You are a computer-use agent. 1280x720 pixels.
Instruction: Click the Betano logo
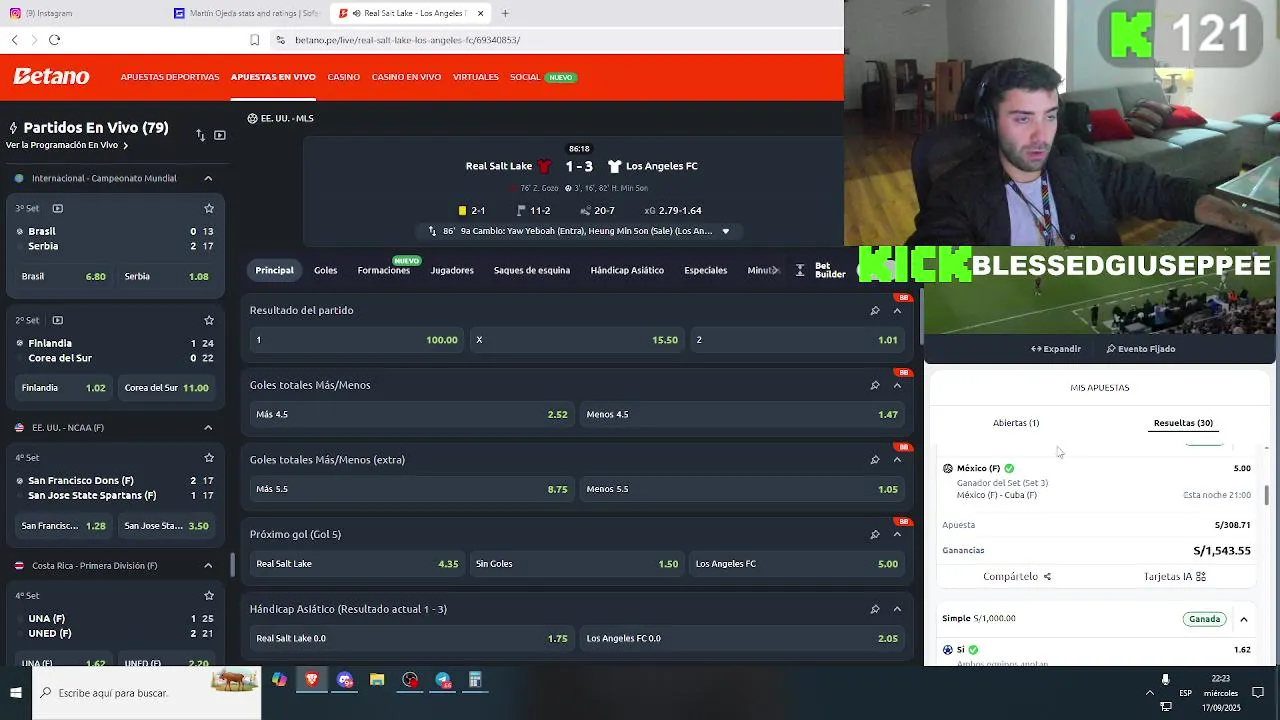point(51,77)
